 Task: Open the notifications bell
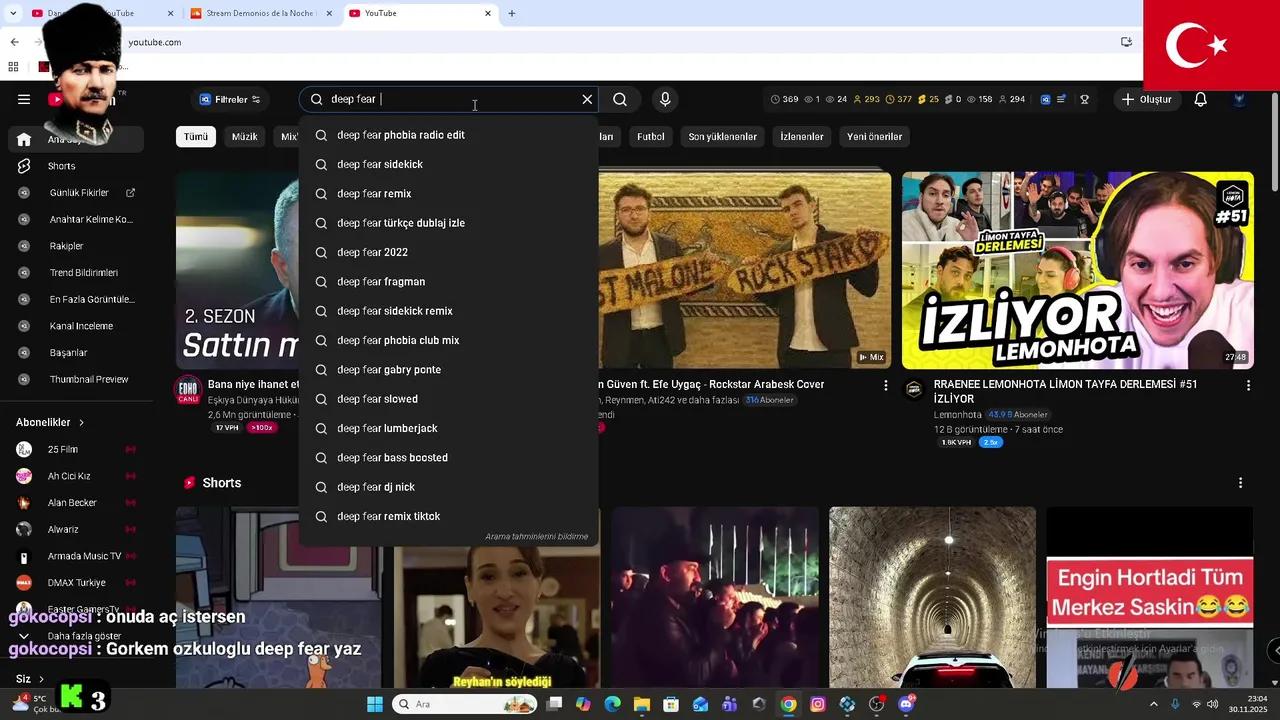click(x=1200, y=99)
